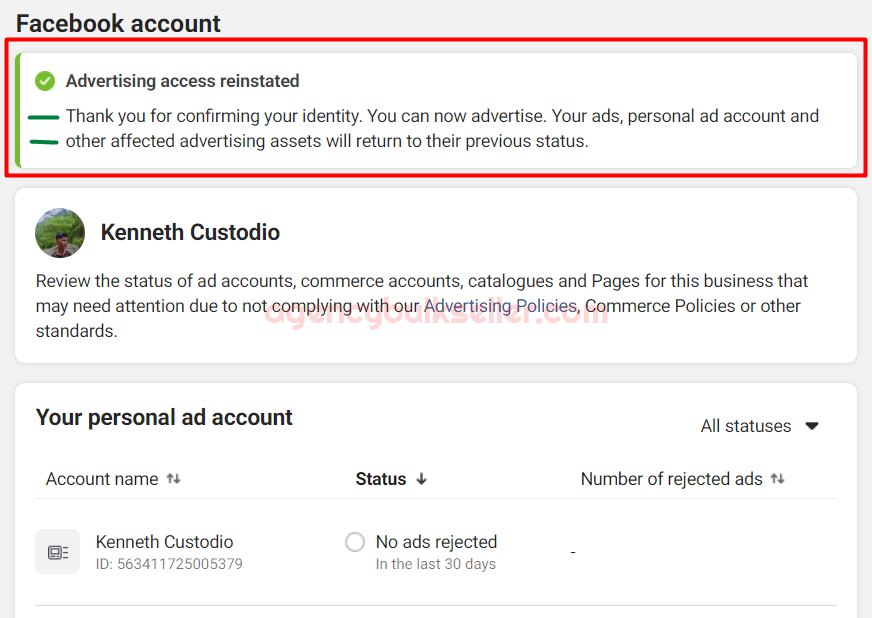Click the dash under Number of rejected ads
This screenshot has height=618, width=872.
point(572,550)
